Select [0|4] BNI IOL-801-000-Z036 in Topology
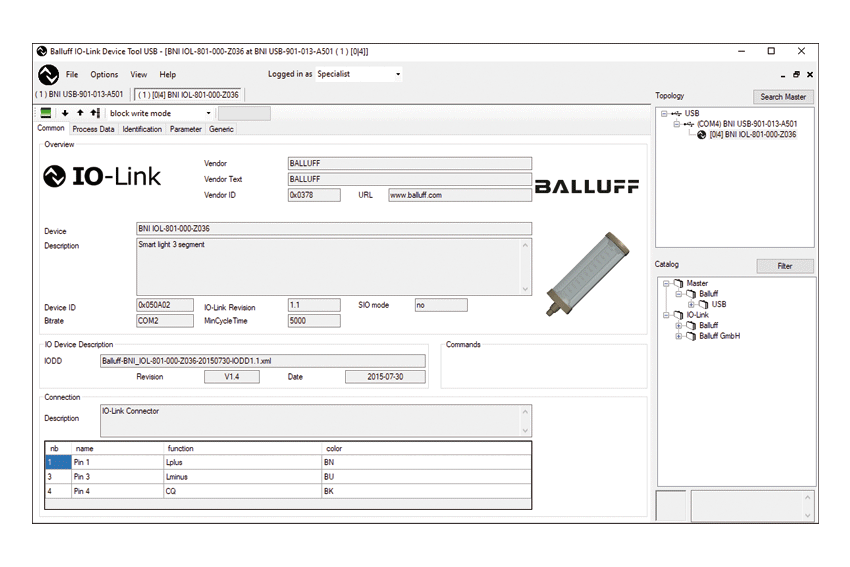 tap(752, 134)
